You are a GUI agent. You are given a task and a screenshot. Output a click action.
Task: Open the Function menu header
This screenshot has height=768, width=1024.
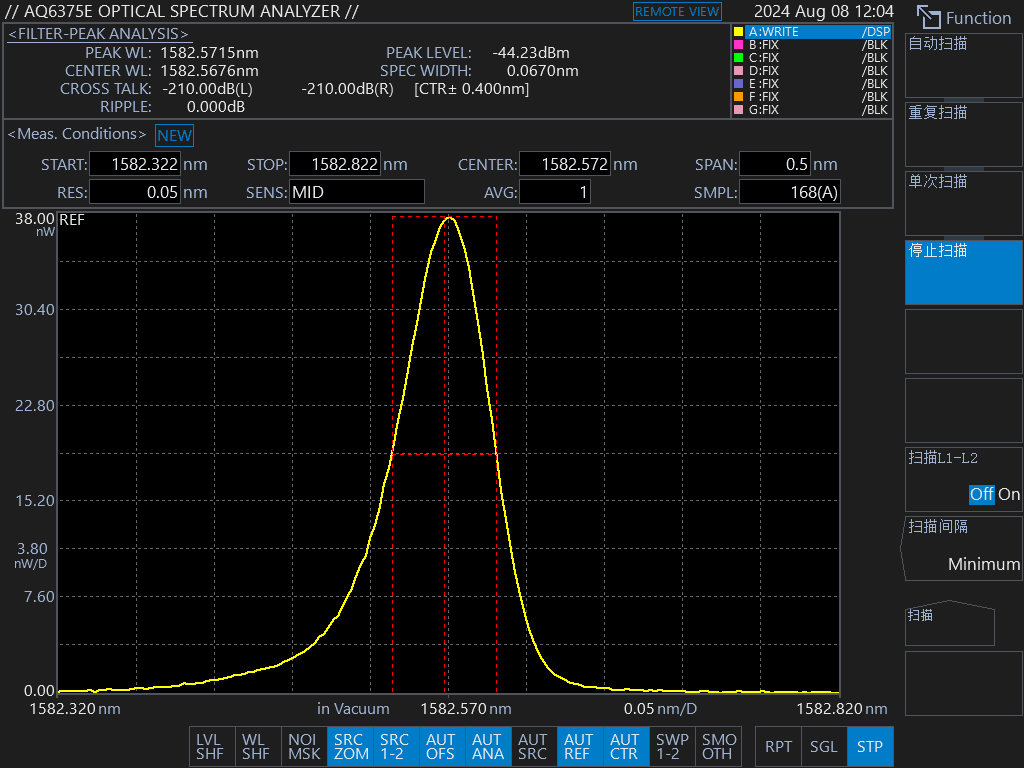click(x=964, y=17)
